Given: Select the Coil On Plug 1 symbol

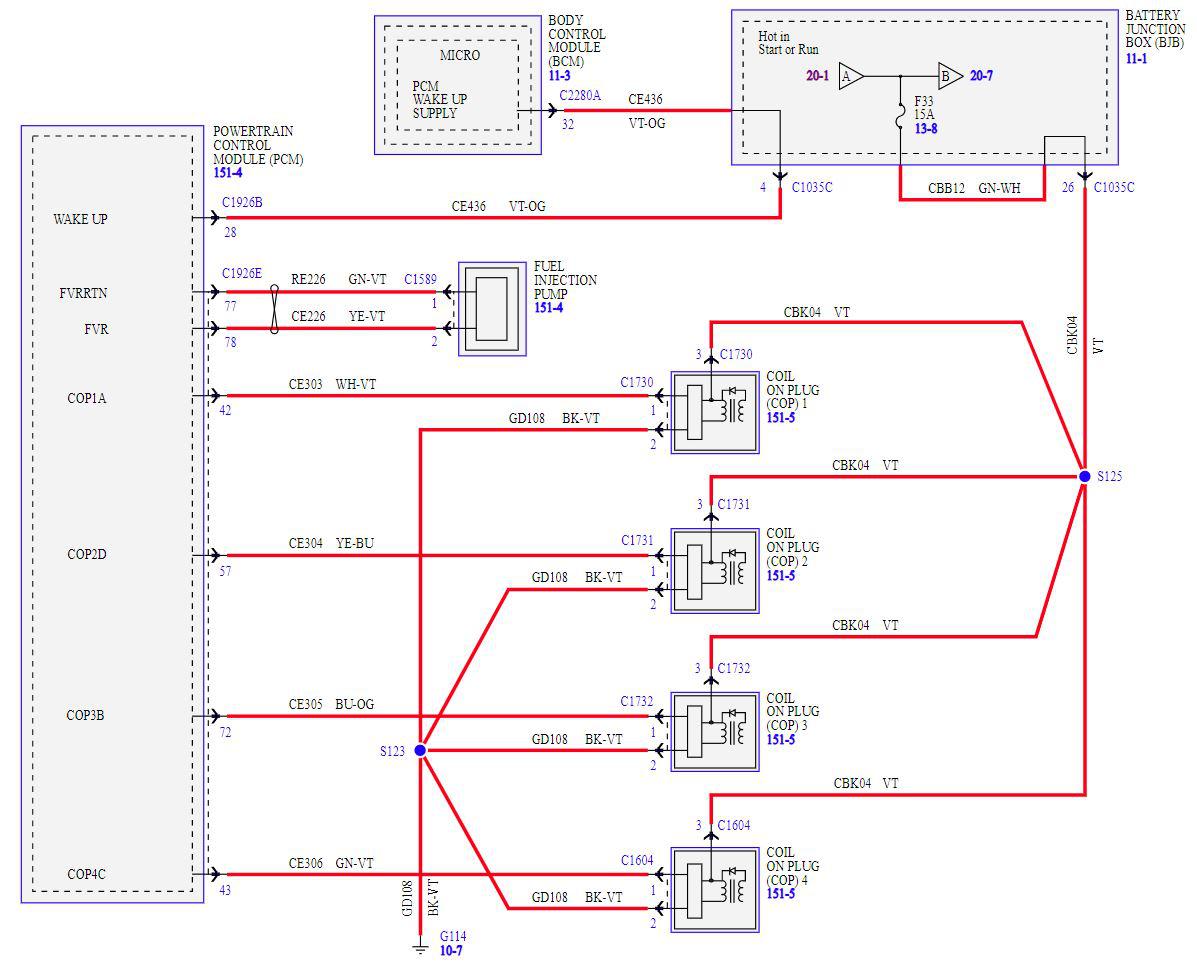Looking at the screenshot, I should [x=715, y=412].
